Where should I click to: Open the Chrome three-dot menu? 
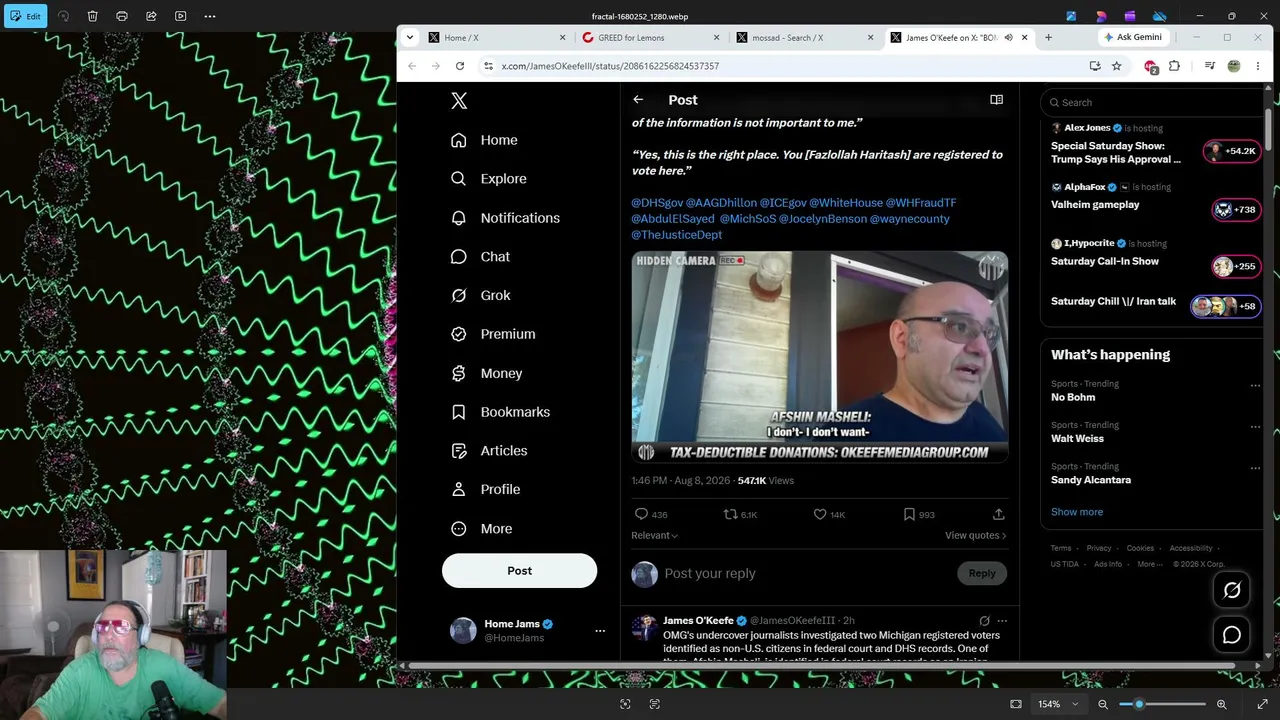1258,66
